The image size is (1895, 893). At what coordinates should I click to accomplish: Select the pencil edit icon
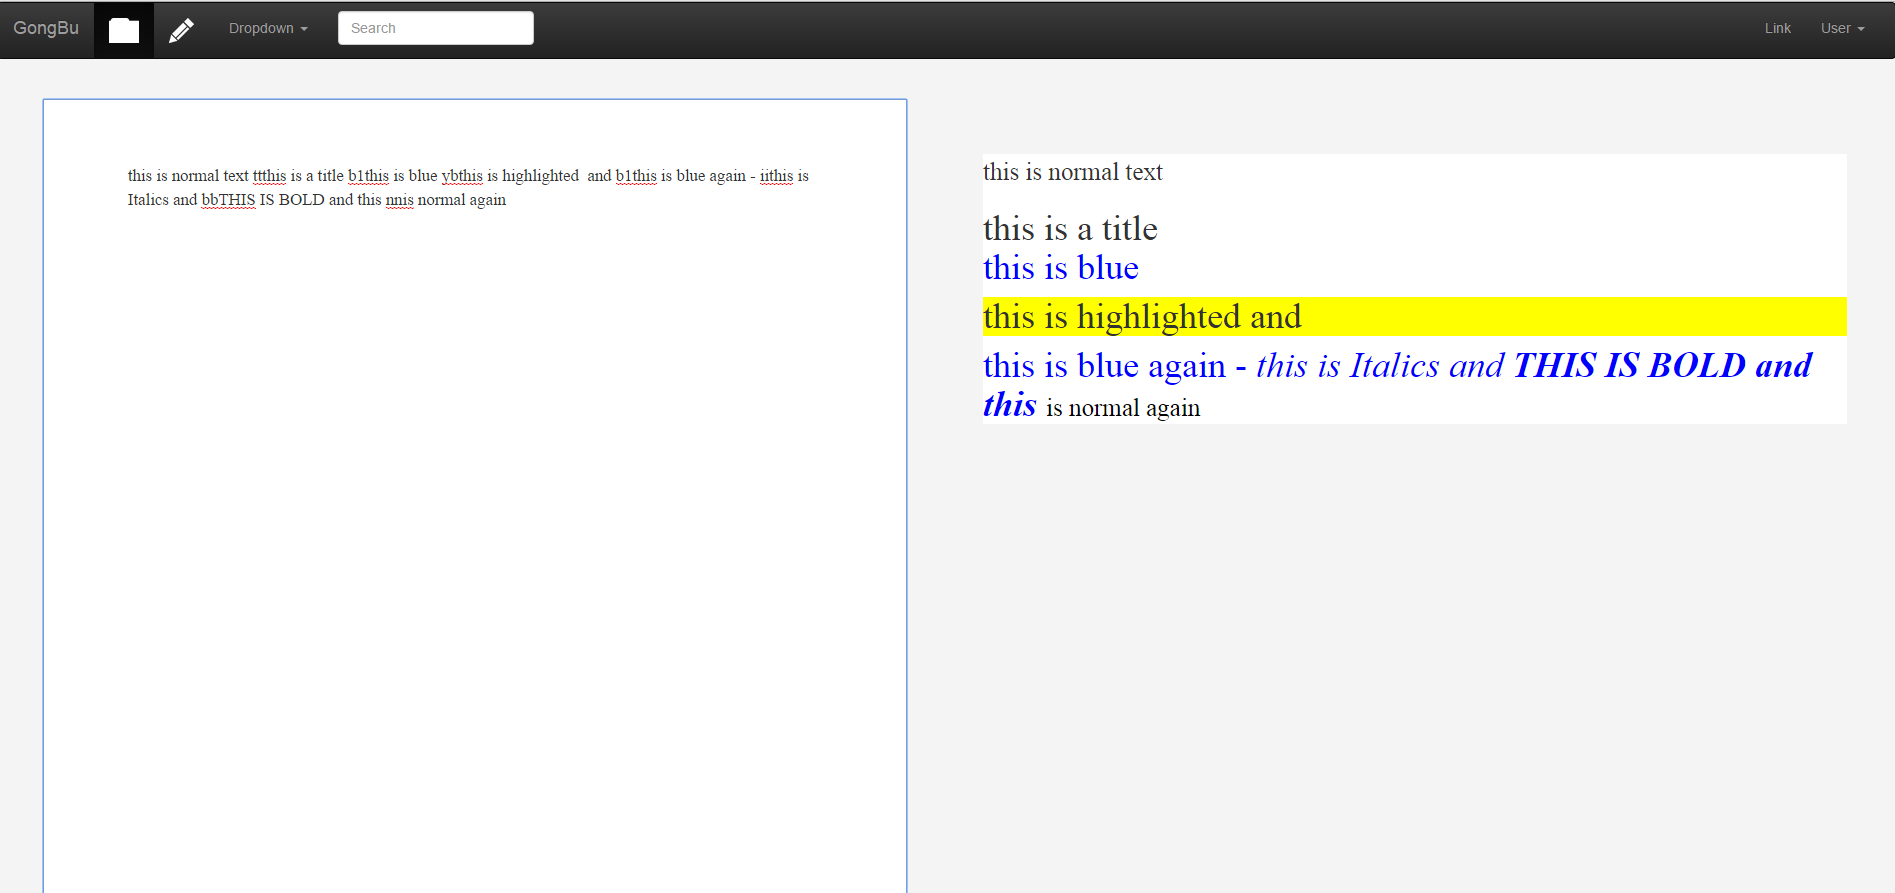coord(181,30)
